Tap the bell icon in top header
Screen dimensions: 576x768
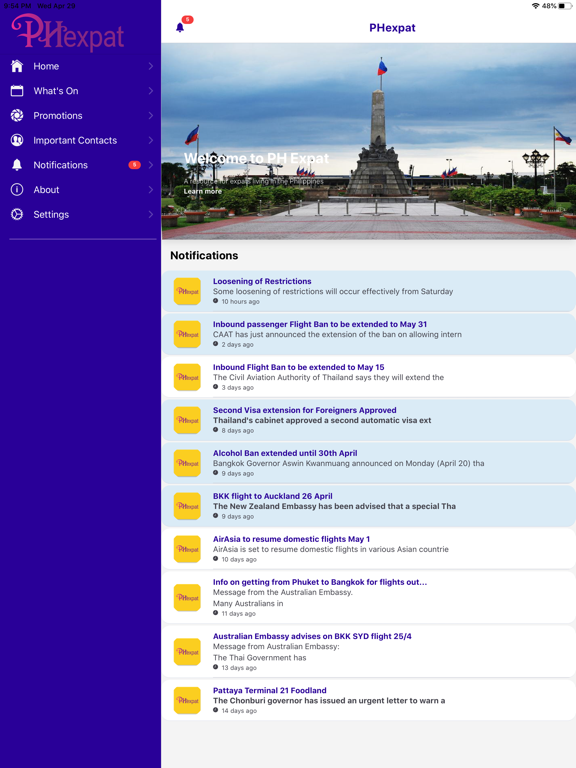click(x=180, y=27)
